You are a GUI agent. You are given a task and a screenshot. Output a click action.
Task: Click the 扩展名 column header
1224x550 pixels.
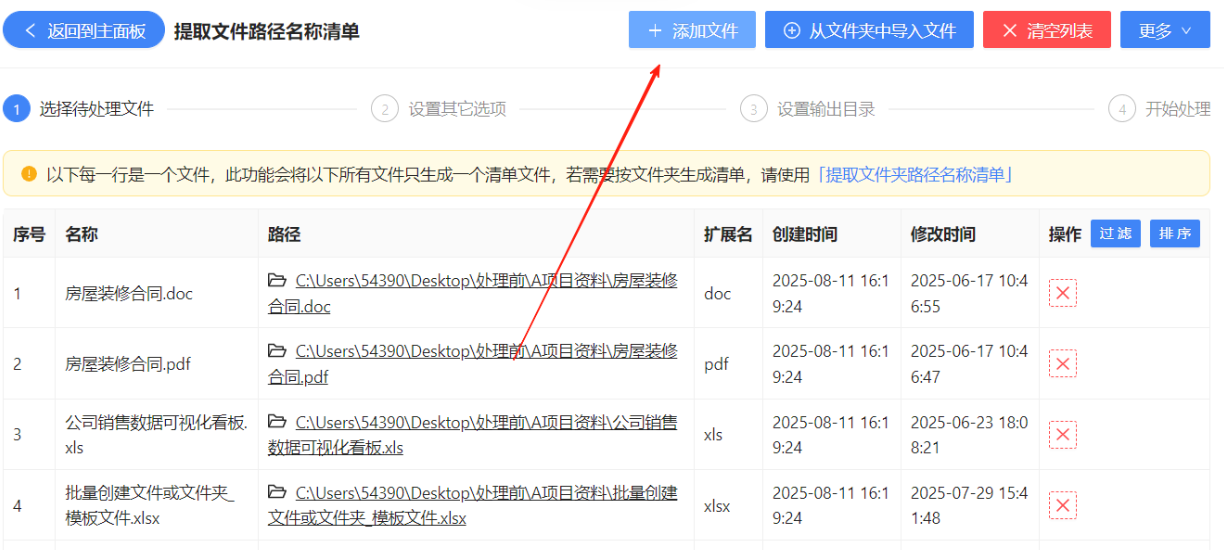click(x=728, y=234)
